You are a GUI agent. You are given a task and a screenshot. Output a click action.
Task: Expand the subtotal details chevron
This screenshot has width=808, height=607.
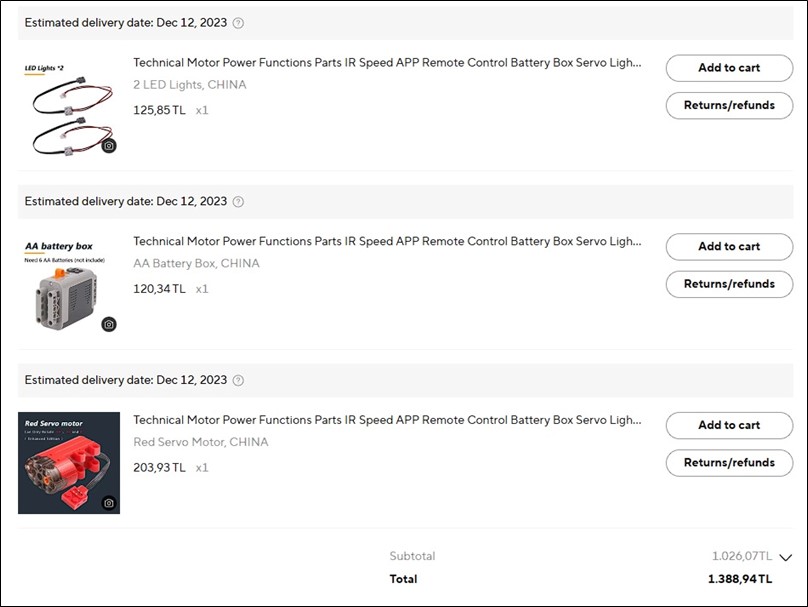[785, 558]
